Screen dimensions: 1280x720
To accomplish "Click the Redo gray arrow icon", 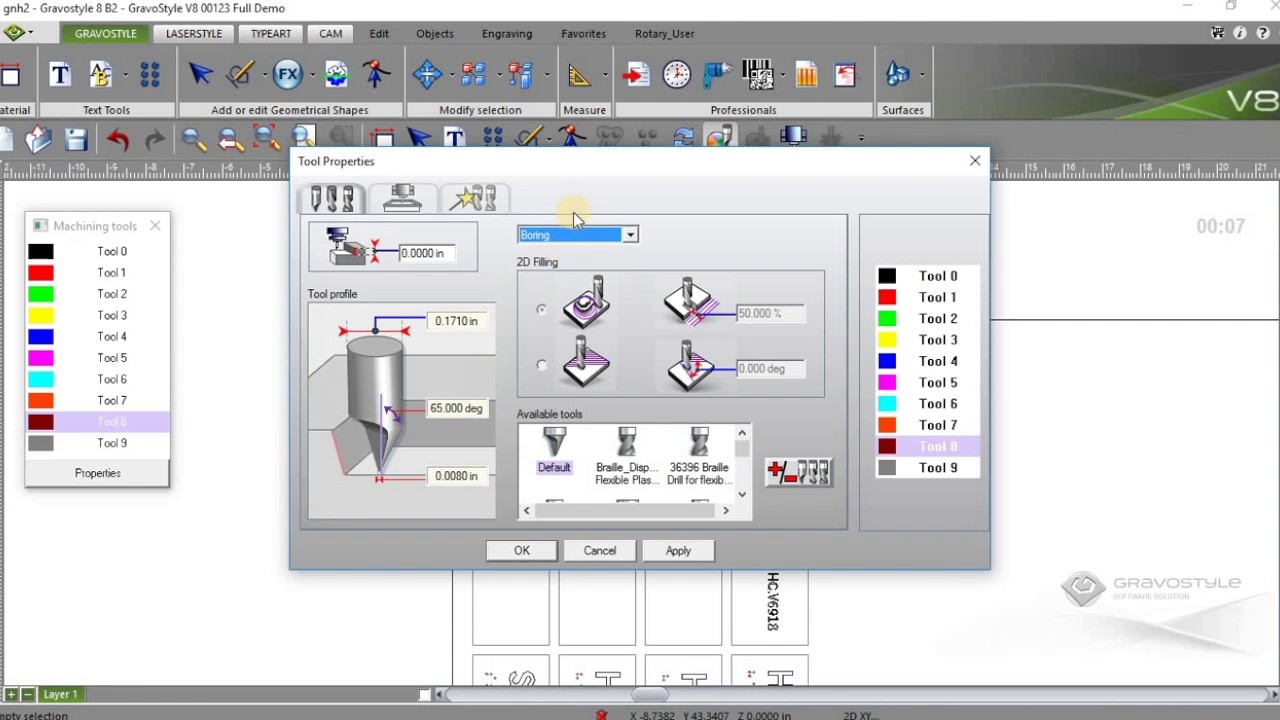I will point(154,139).
